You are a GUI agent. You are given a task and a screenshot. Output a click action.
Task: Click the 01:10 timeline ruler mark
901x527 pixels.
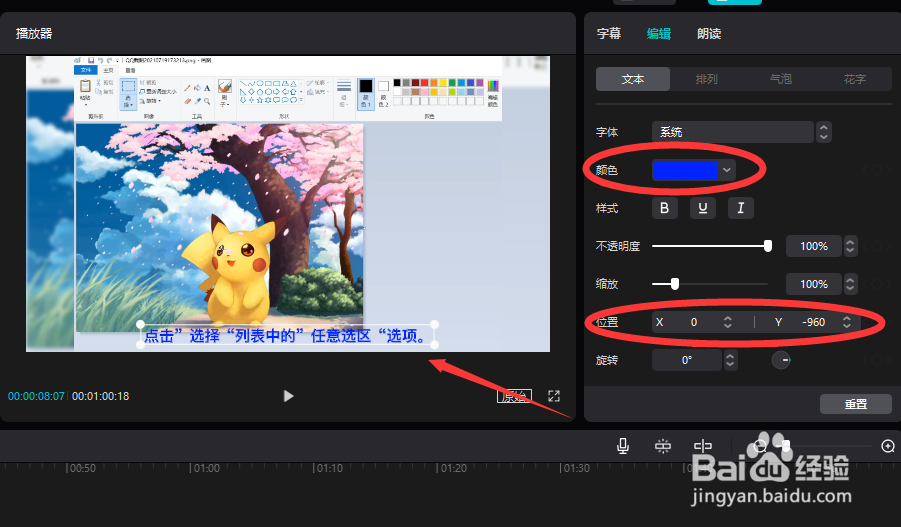coord(329,468)
